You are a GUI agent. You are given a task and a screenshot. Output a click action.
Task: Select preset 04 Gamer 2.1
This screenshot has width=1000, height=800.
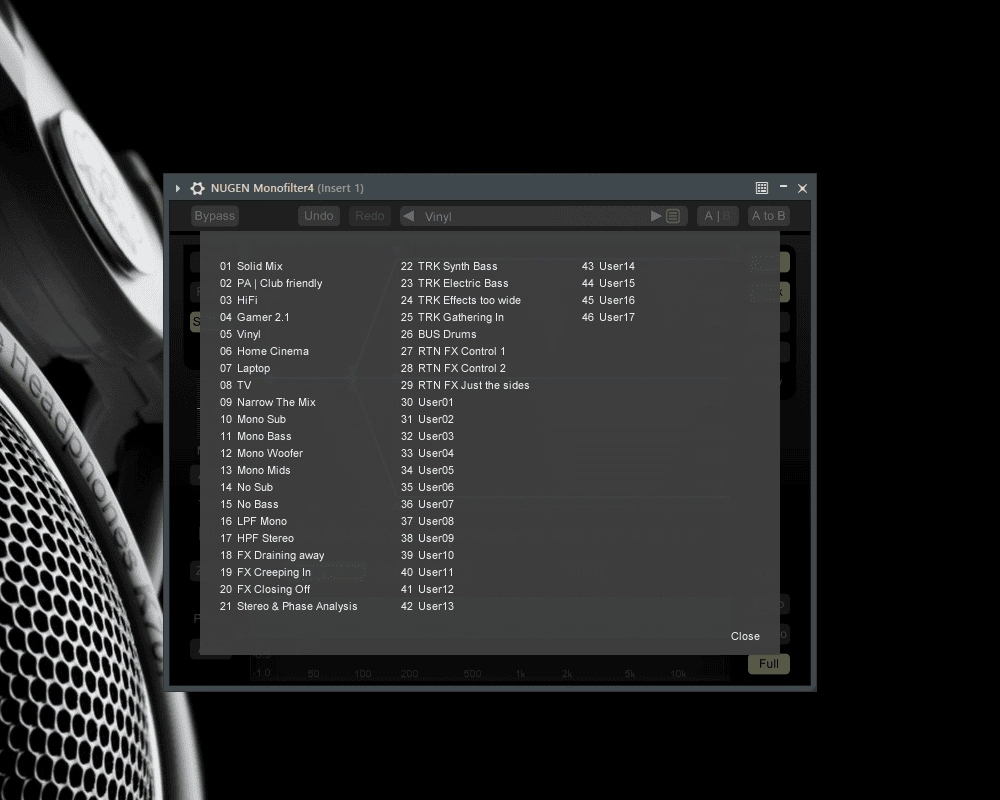pyautogui.click(x=254, y=317)
